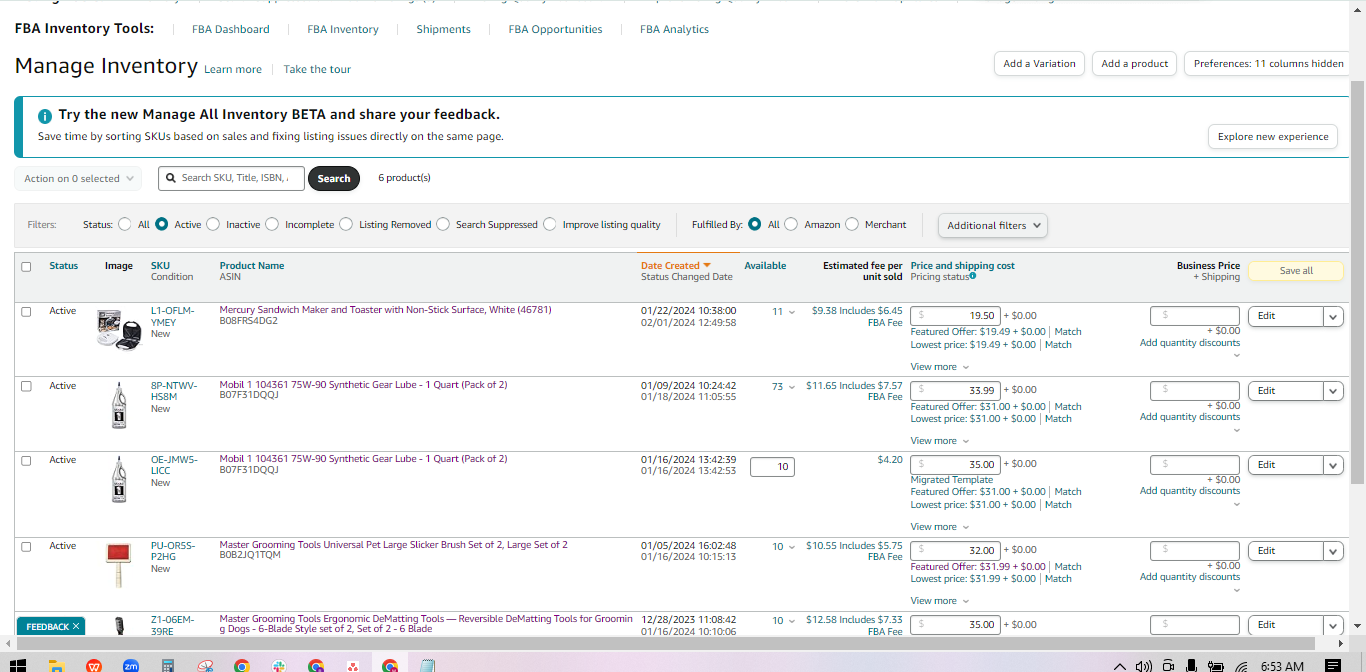Open Edit dropdown arrow for PU-OR5S-P2HG row
1366x672 pixels.
1333,551
